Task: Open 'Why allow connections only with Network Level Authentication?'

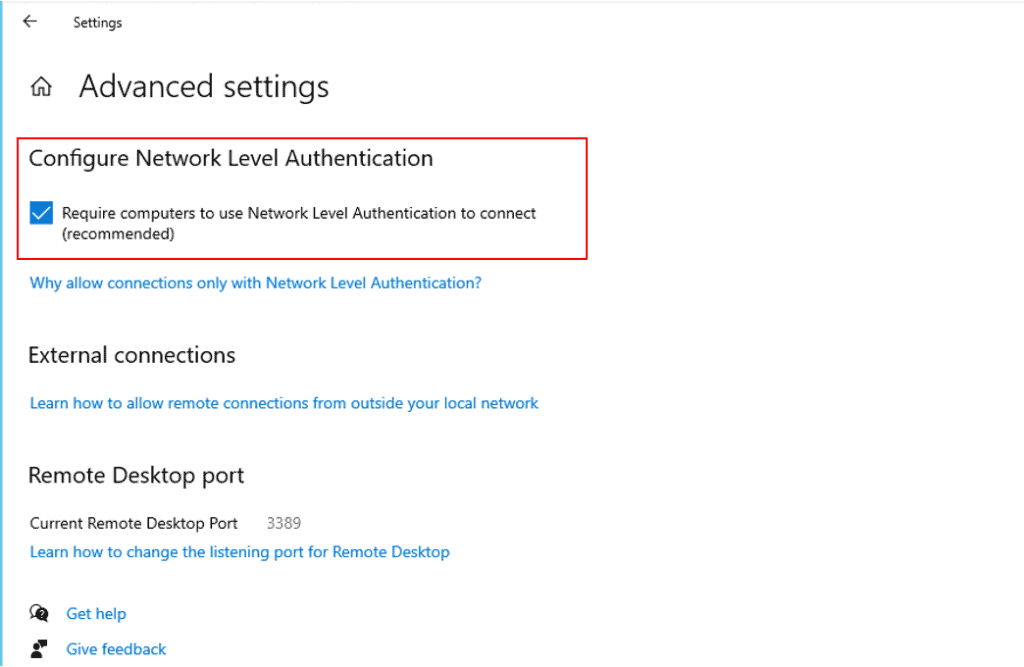Action: click(255, 283)
